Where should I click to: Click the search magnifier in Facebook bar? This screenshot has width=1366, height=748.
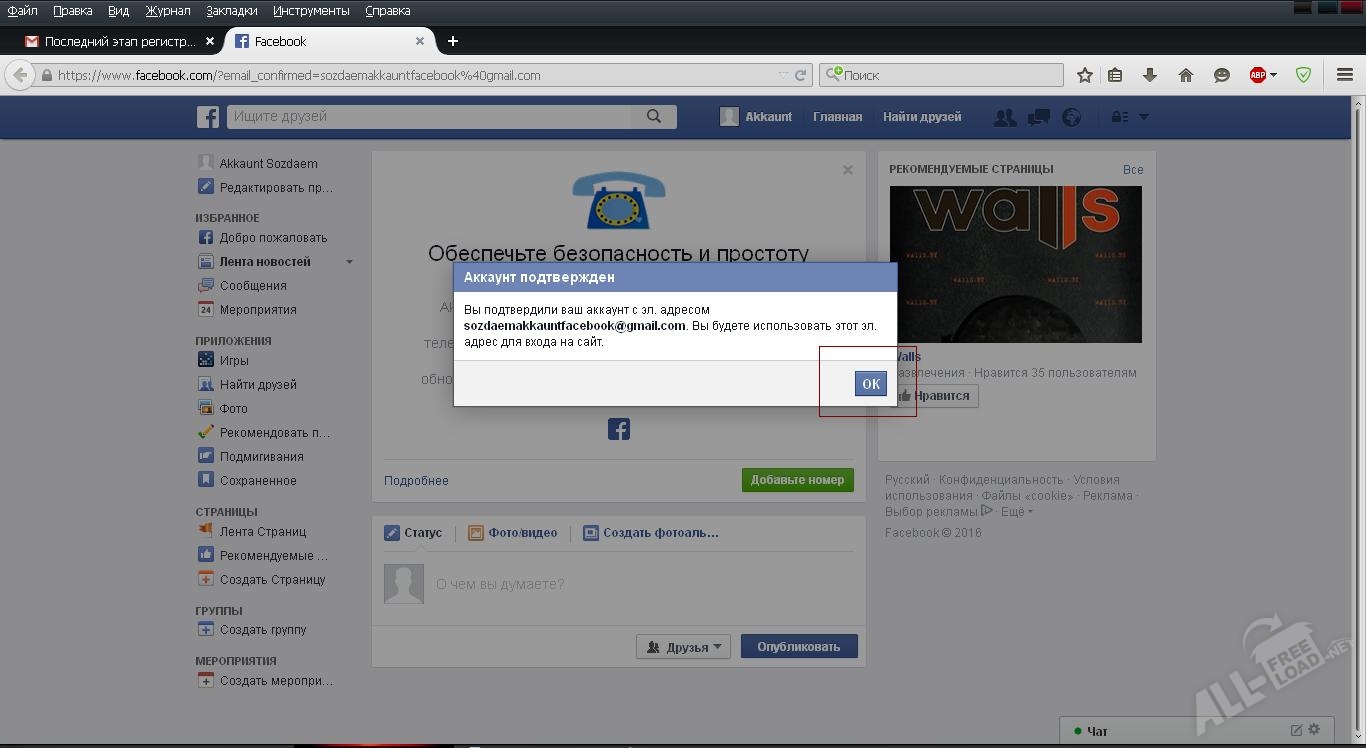click(654, 116)
